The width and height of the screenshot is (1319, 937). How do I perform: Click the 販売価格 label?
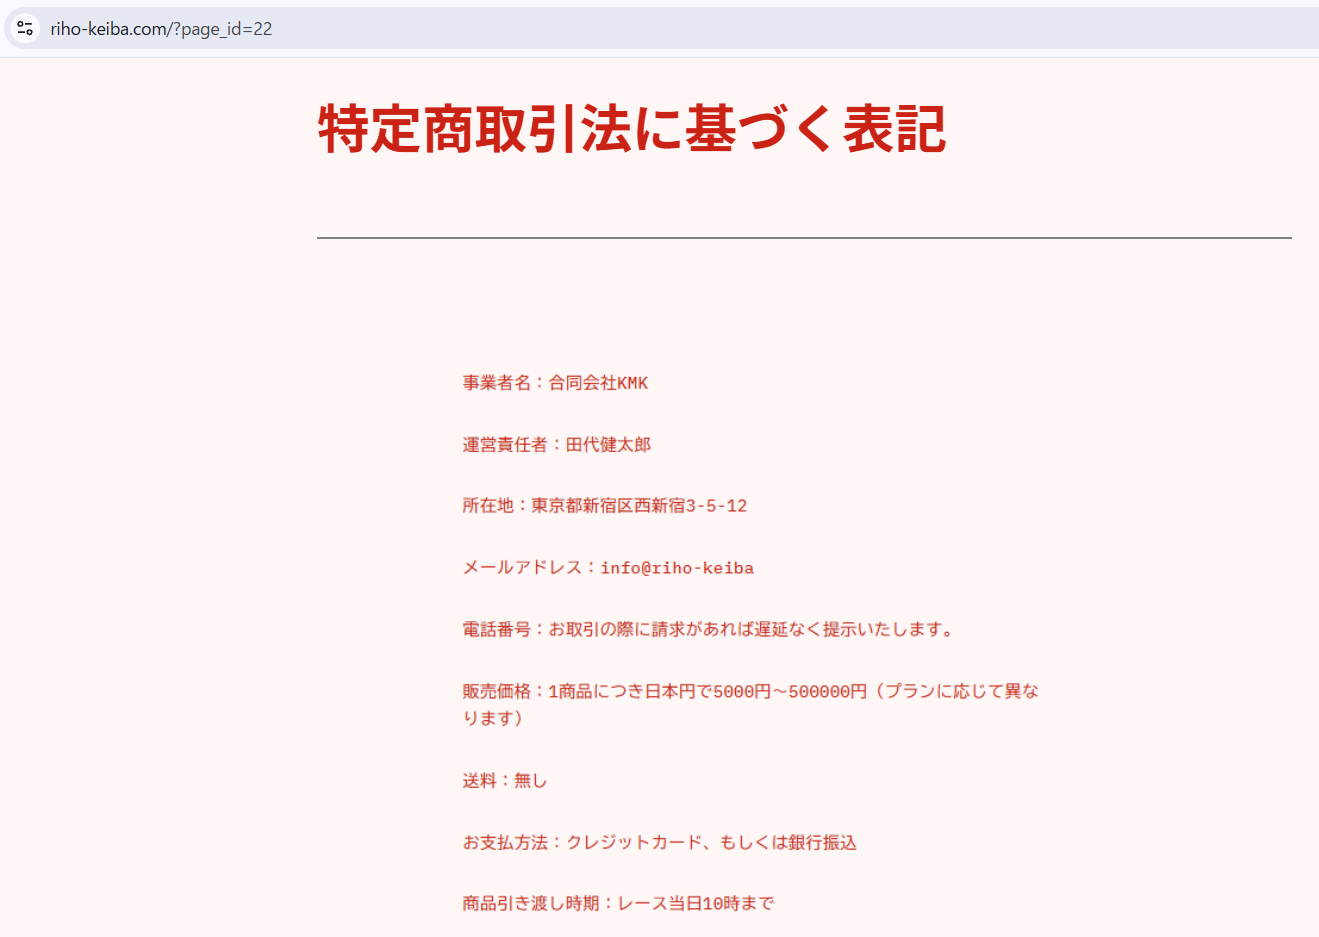click(497, 692)
